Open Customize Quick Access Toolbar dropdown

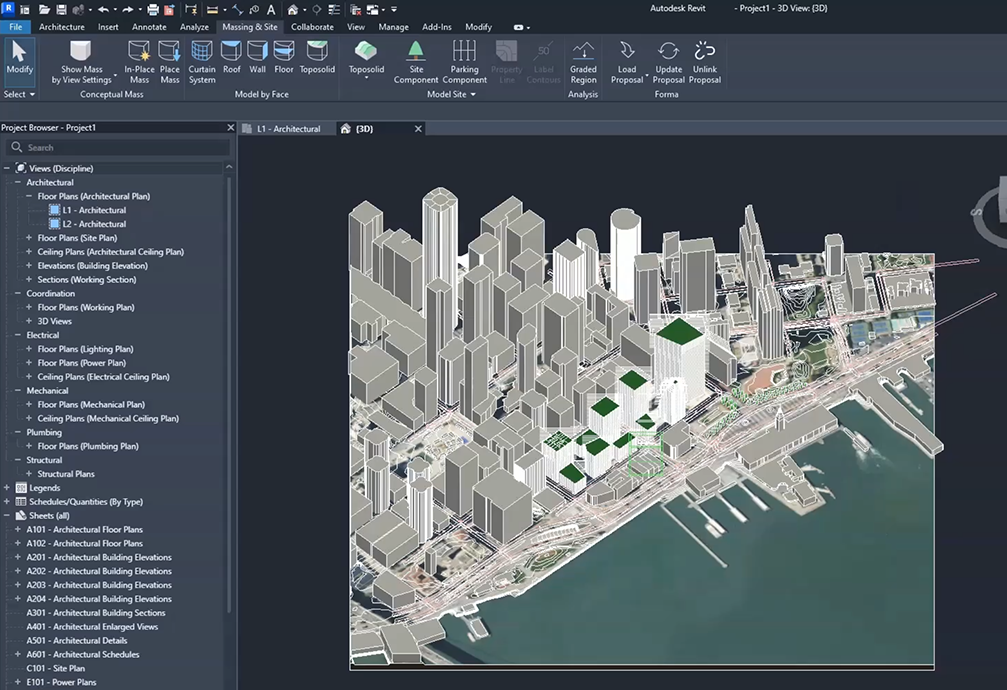[394, 9]
